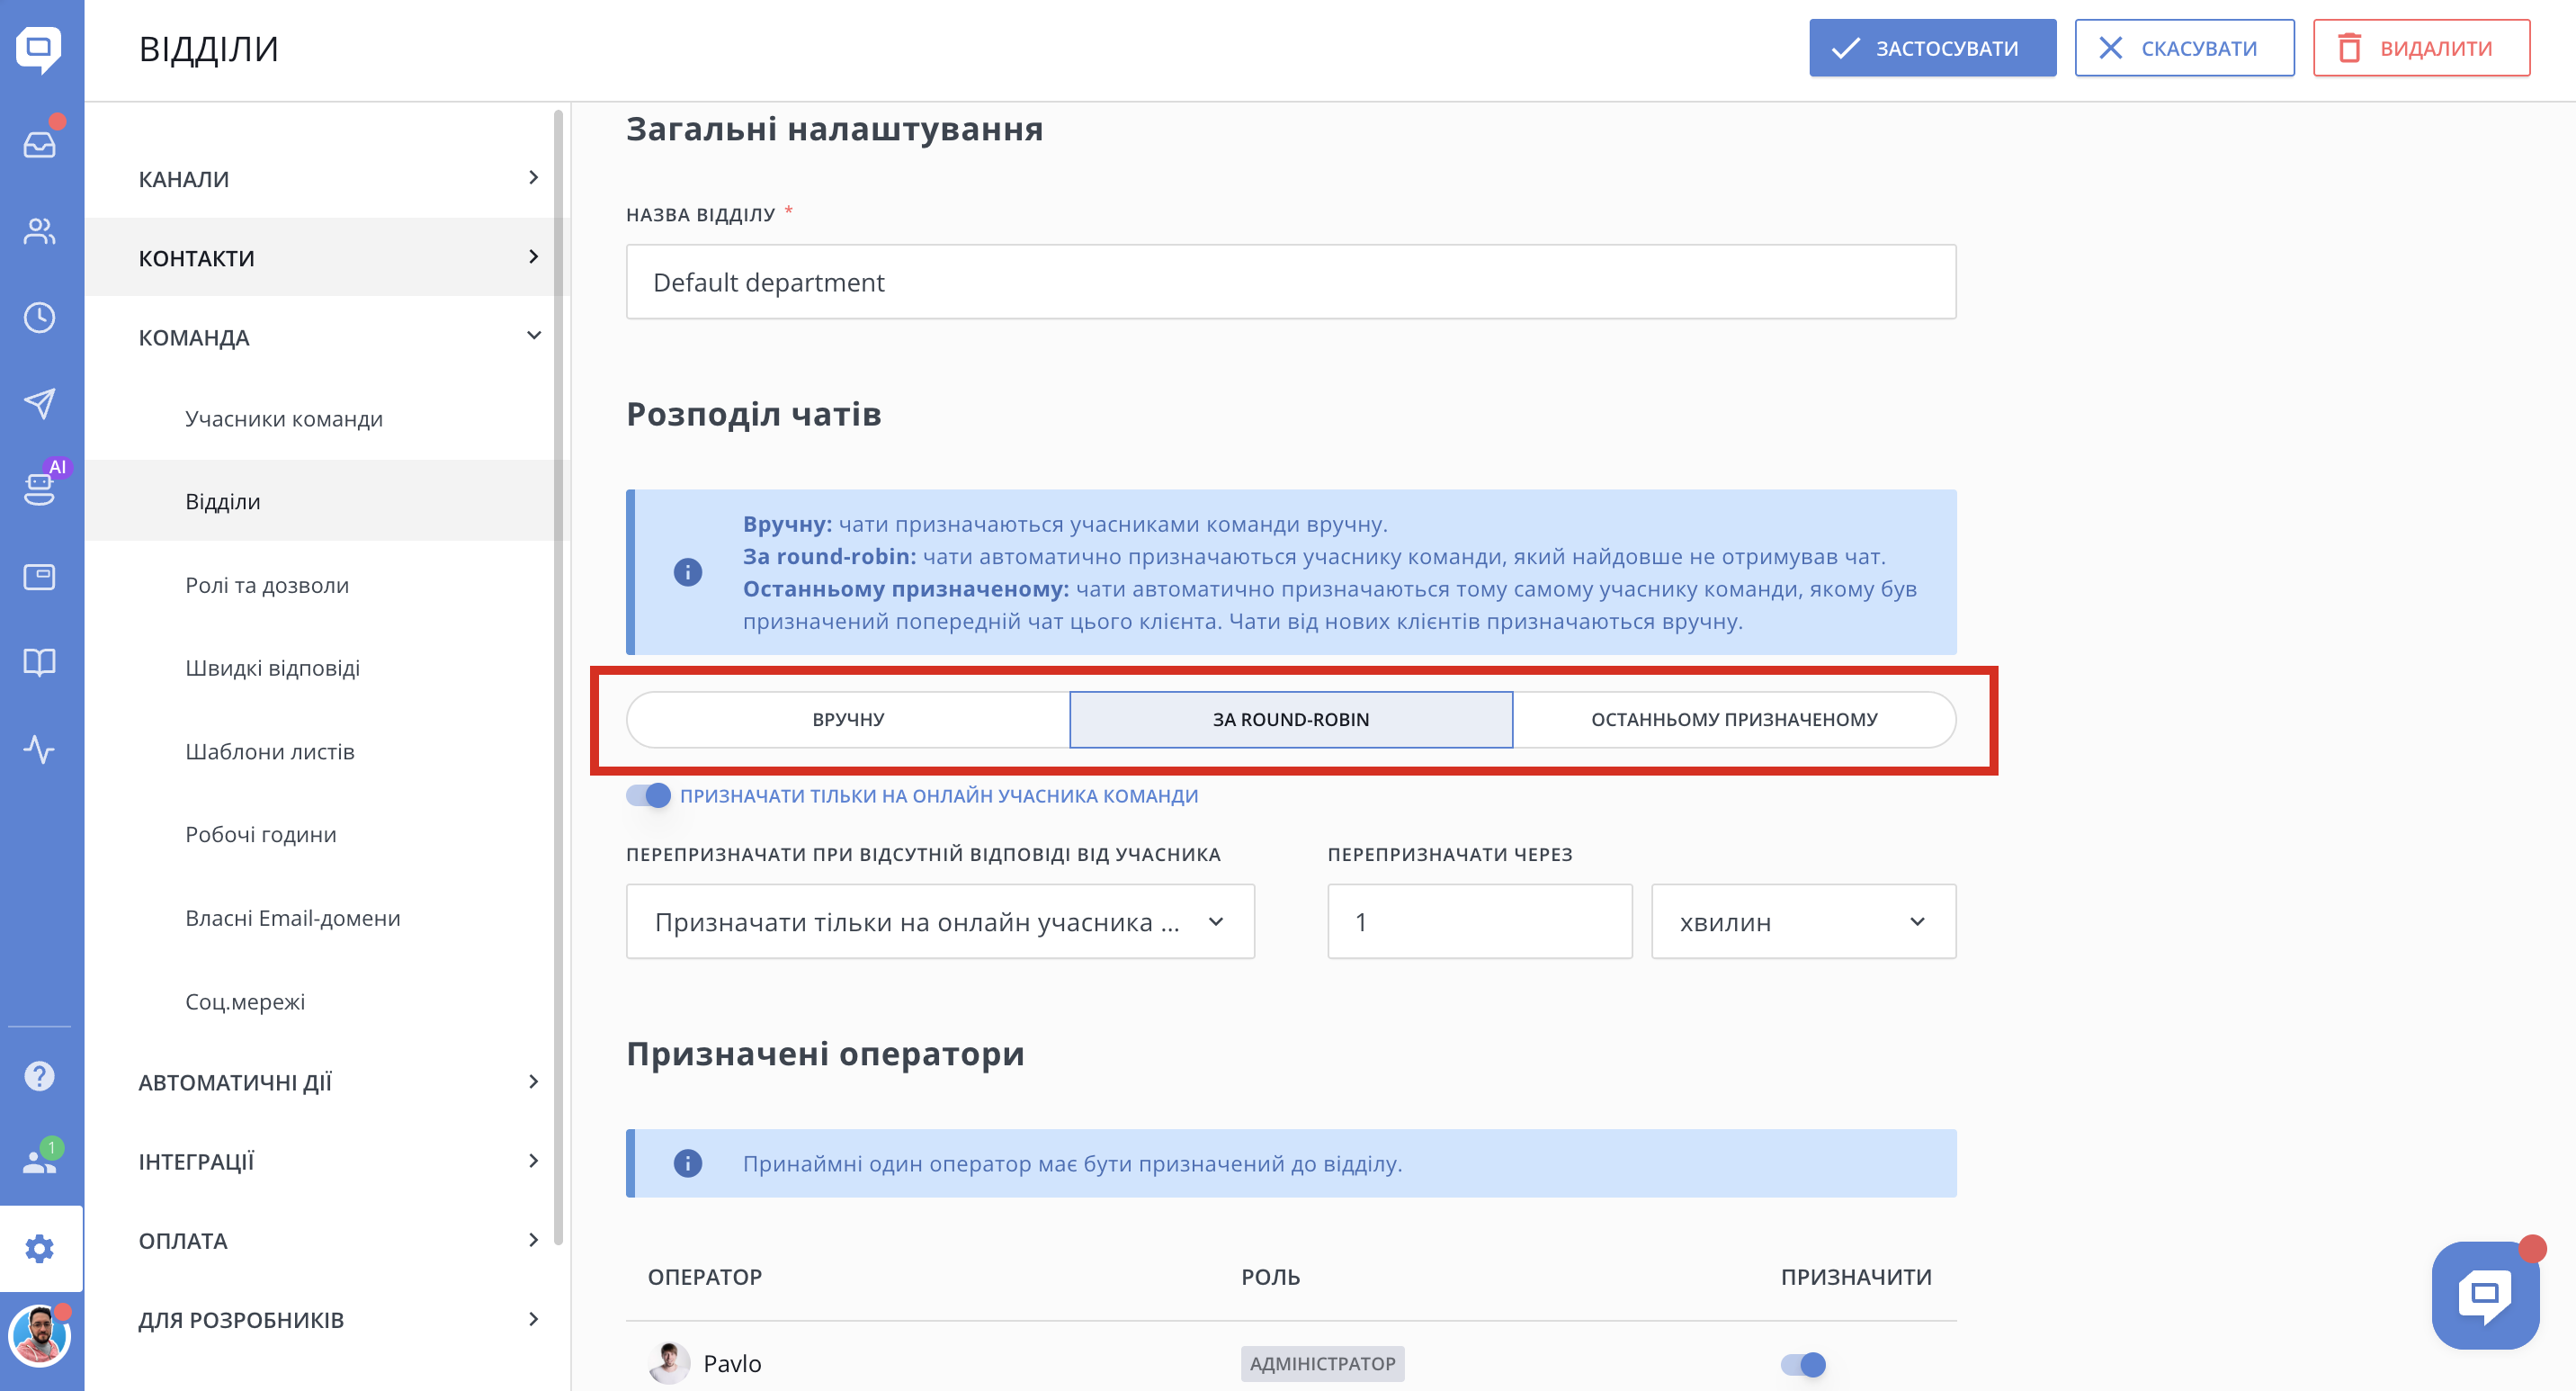Toggle assign only to online team member
The width and height of the screenshot is (2576, 1391).
pos(649,796)
